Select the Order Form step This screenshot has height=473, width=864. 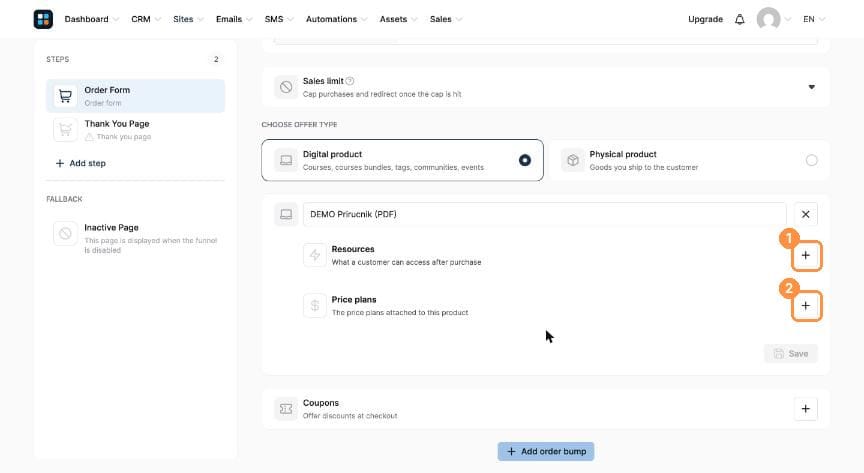[x=136, y=96]
